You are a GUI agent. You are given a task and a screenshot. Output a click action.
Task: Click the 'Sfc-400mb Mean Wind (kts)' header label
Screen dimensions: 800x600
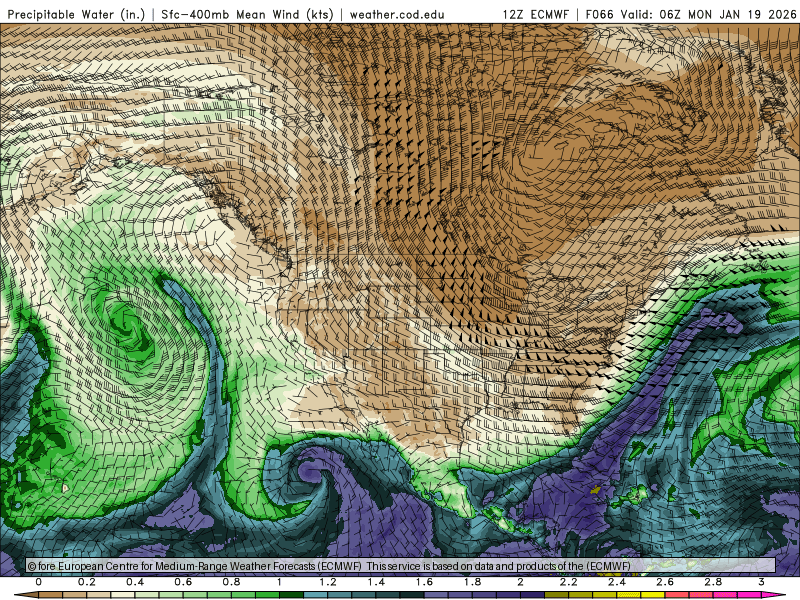(247, 14)
